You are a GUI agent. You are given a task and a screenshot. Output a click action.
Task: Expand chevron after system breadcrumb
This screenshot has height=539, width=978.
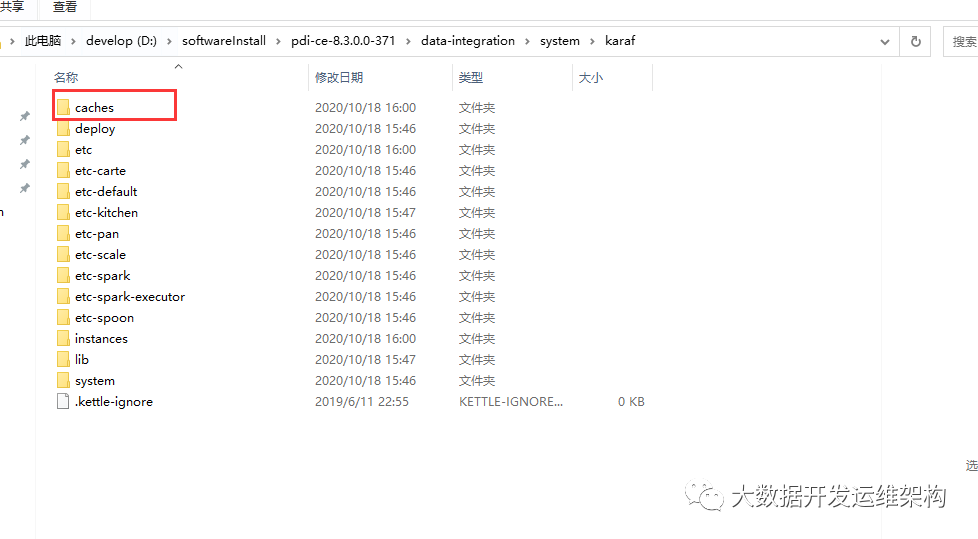(x=593, y=41)
